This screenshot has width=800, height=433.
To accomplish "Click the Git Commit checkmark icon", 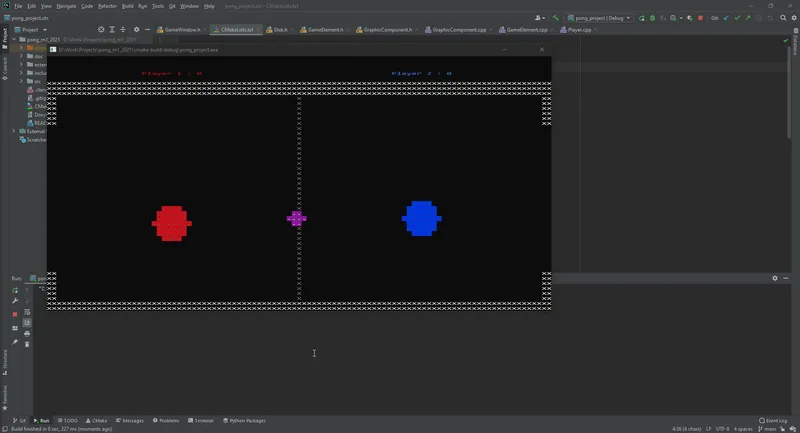I will [x=737, y=18].
